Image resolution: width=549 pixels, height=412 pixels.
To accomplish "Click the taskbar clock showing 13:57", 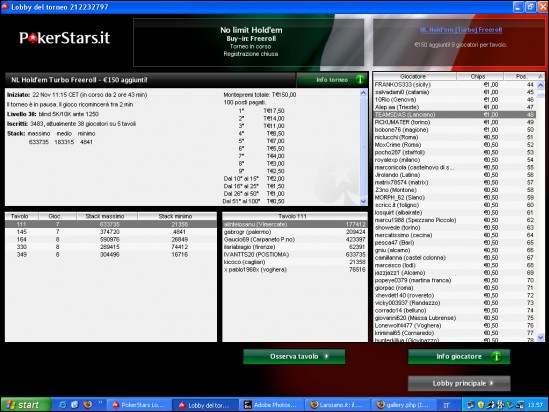I will coord(535,405).
